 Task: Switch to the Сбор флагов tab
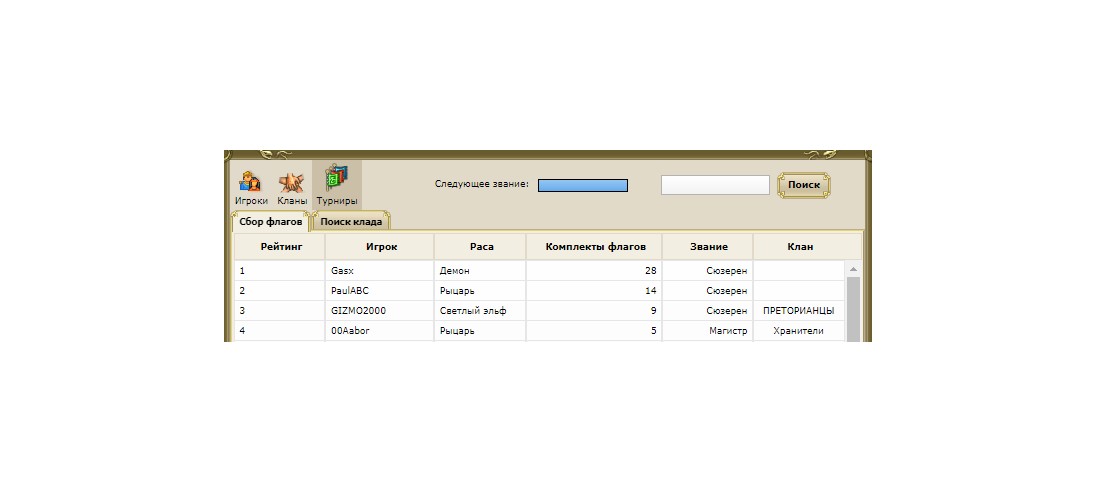[x=270, y=221]
